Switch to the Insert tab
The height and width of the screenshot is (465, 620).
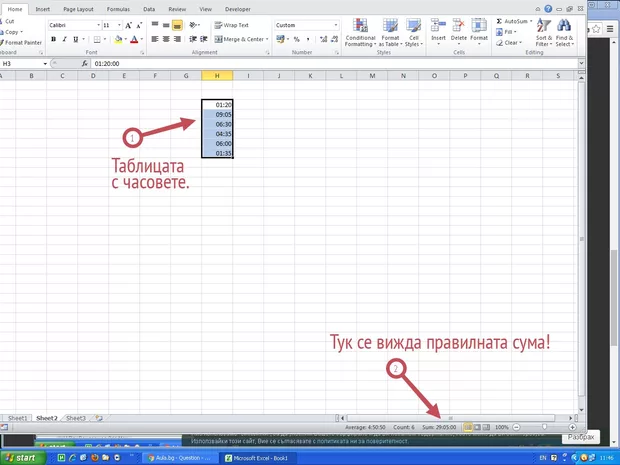[x=42, y=9]
